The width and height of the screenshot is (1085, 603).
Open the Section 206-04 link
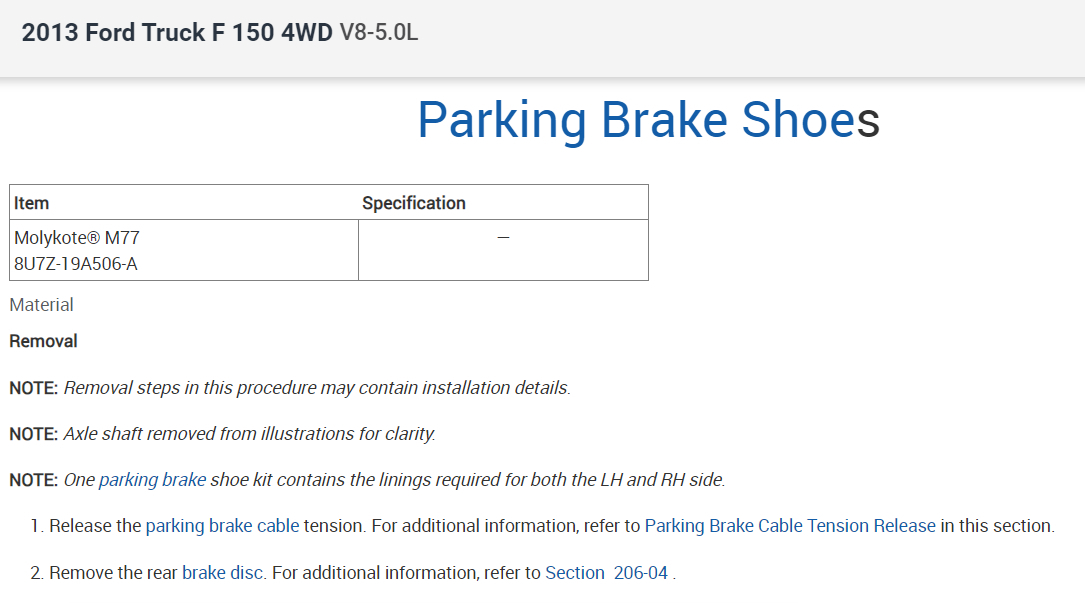click(607, 573)
